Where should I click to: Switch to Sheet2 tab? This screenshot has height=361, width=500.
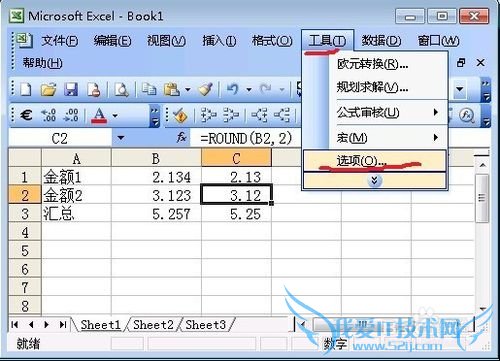153,324
